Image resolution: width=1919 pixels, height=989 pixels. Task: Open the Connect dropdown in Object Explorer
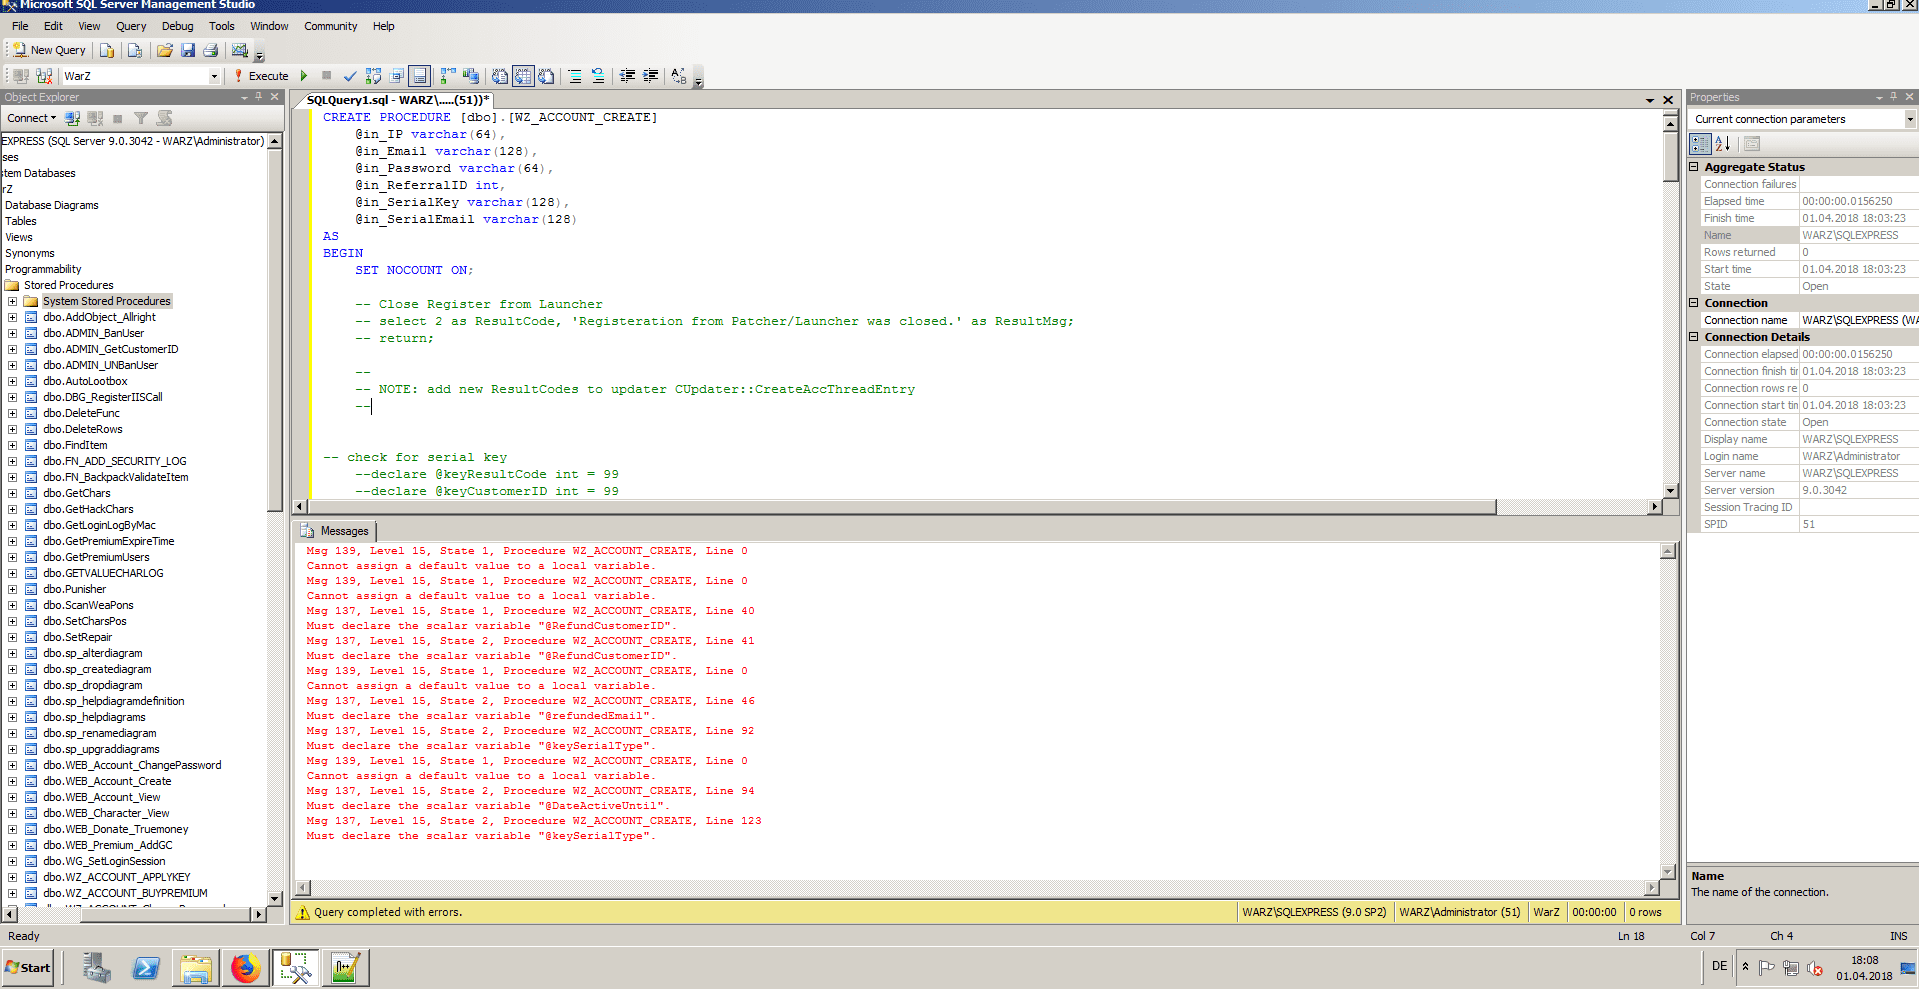pyautogui.click(x=31, y=118)
